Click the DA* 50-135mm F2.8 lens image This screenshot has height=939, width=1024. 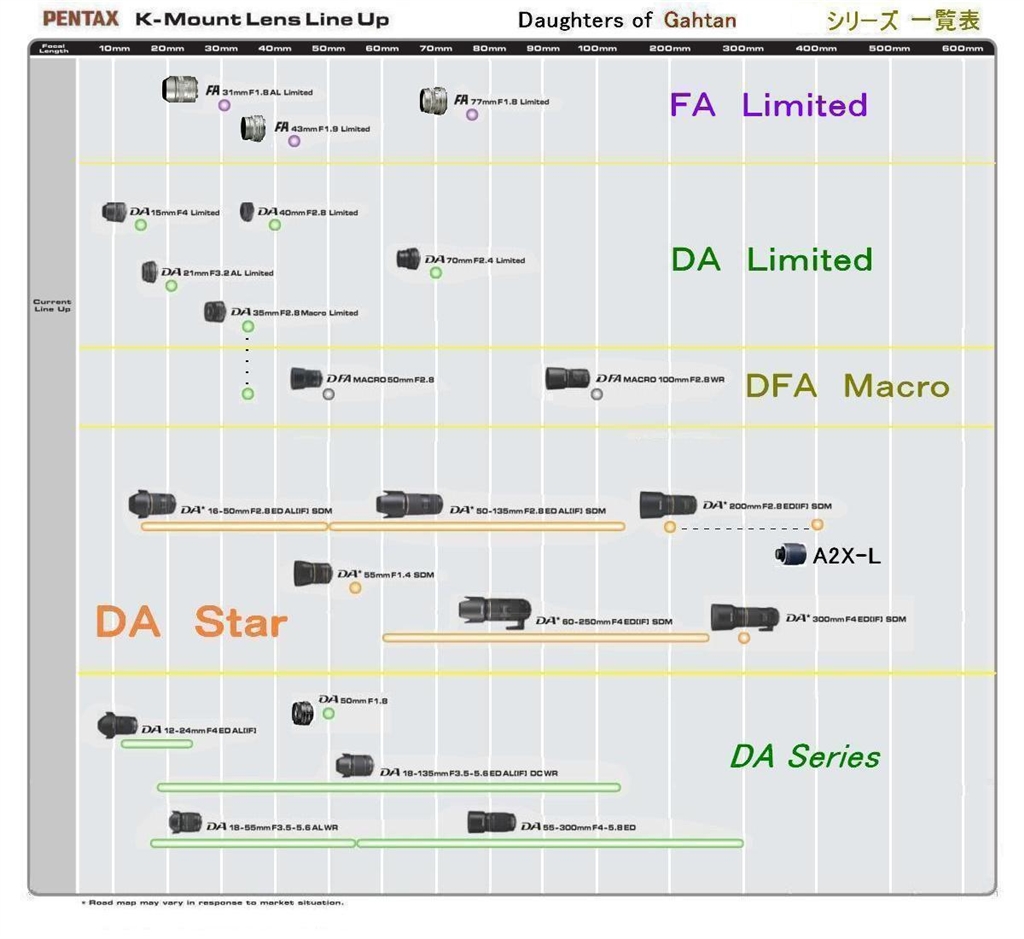[x=409, y=505]
